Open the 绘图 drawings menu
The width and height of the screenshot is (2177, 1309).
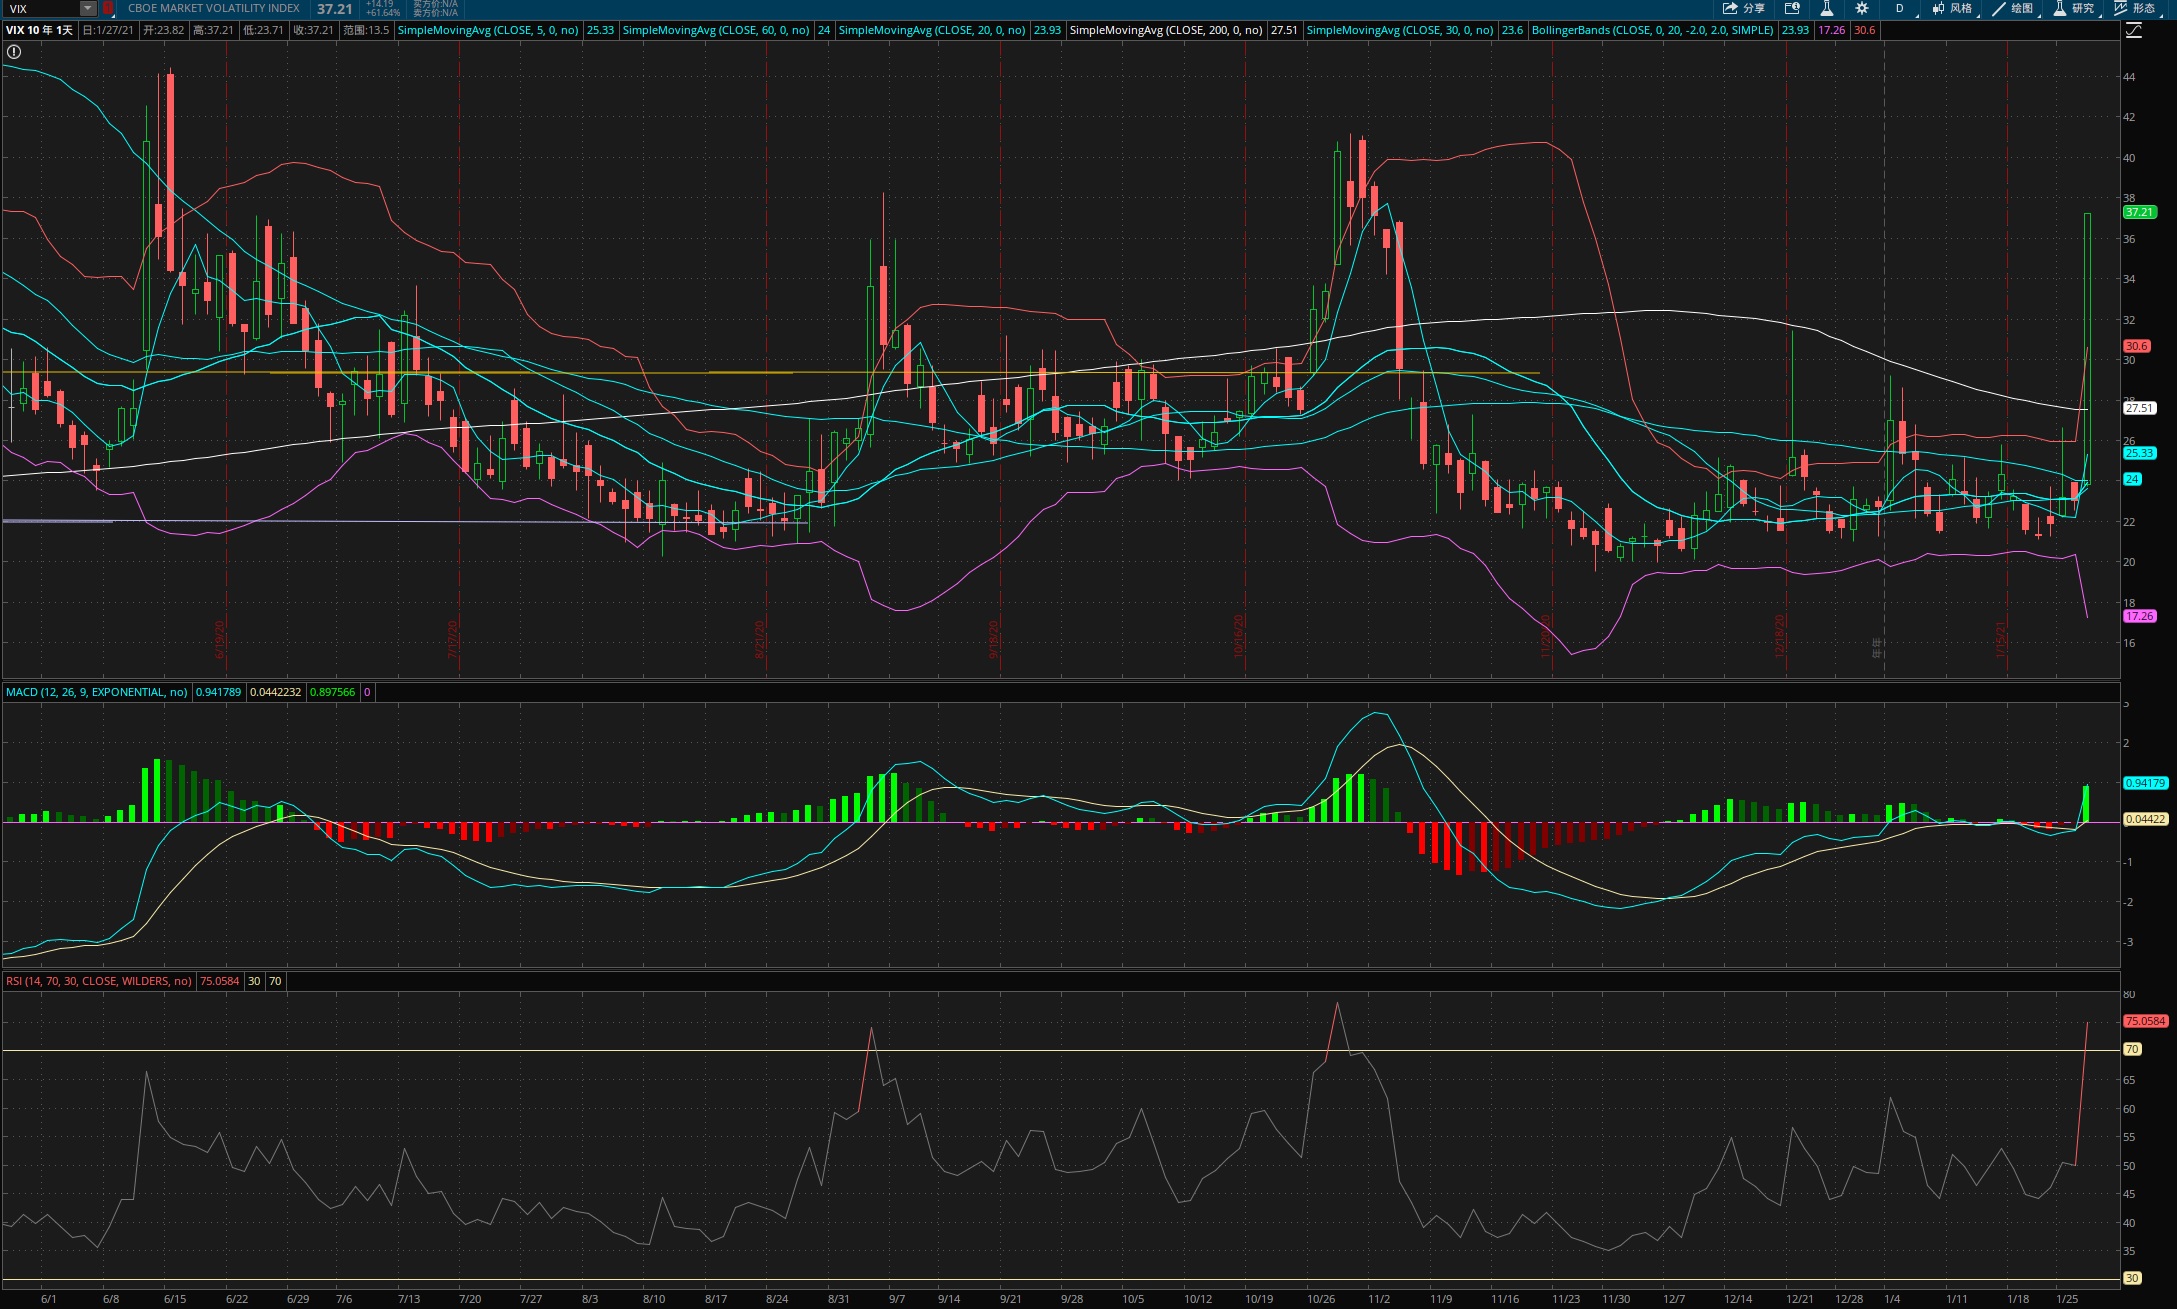2013,8
